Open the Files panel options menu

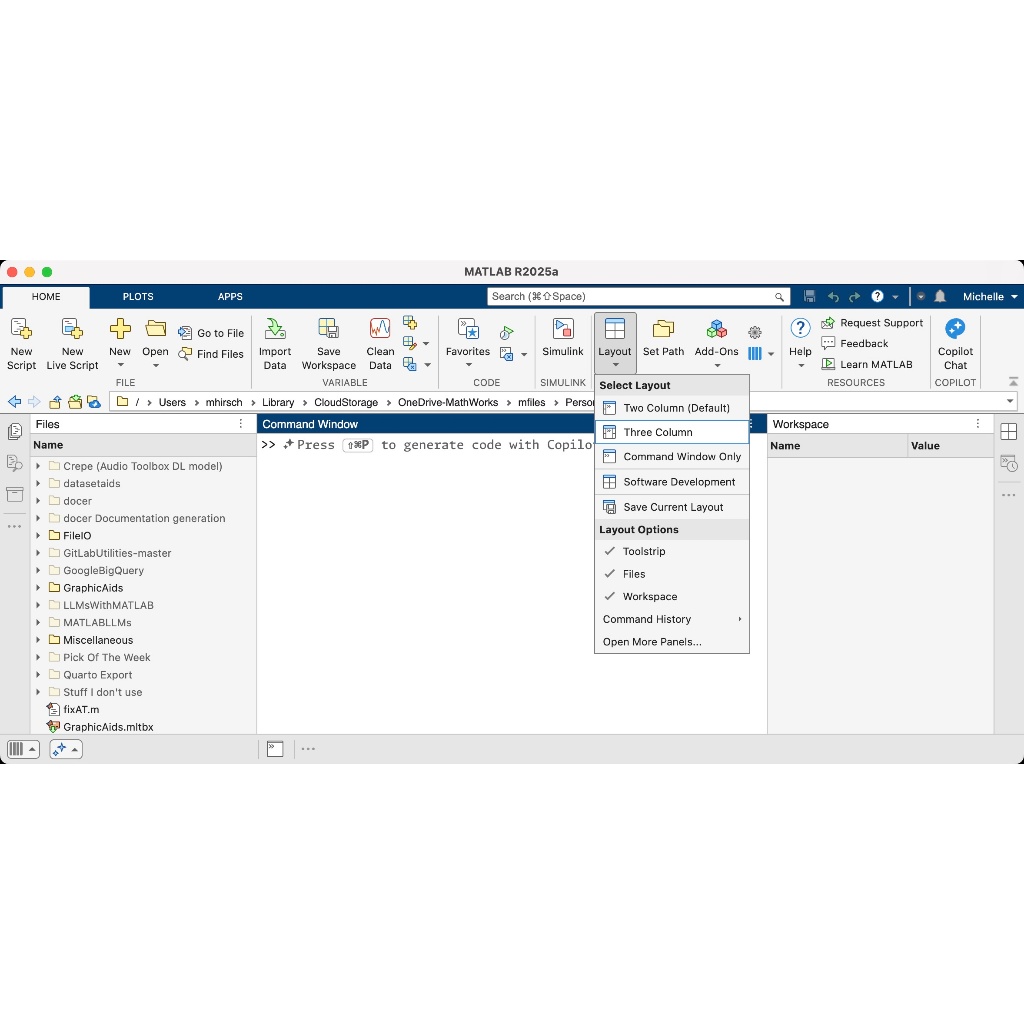point(241,424)
